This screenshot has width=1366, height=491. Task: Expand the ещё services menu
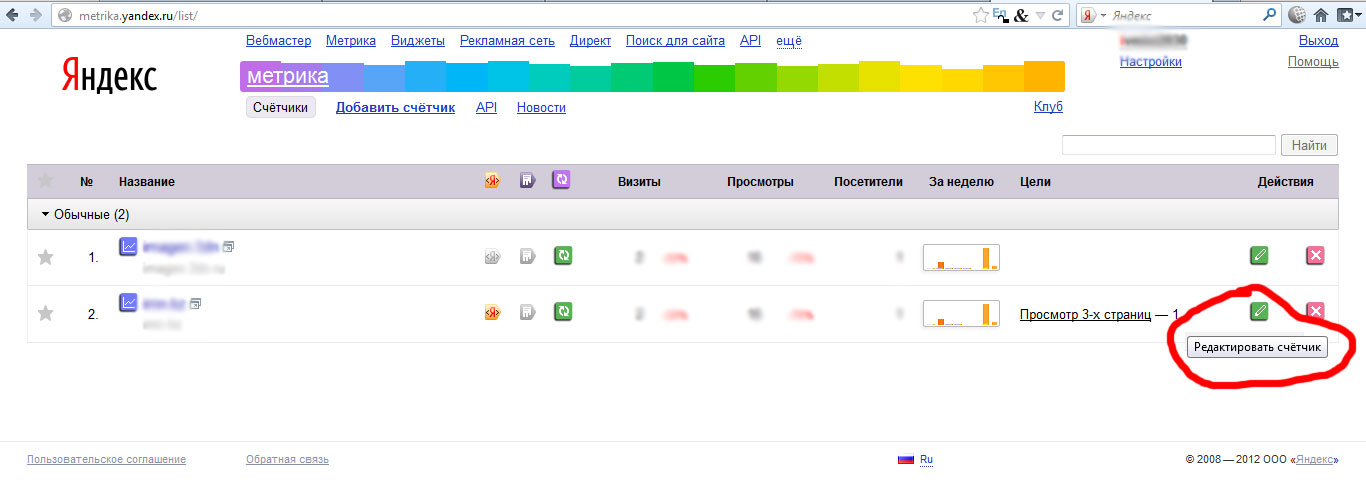pyautogui.click(x=789, y=41)
